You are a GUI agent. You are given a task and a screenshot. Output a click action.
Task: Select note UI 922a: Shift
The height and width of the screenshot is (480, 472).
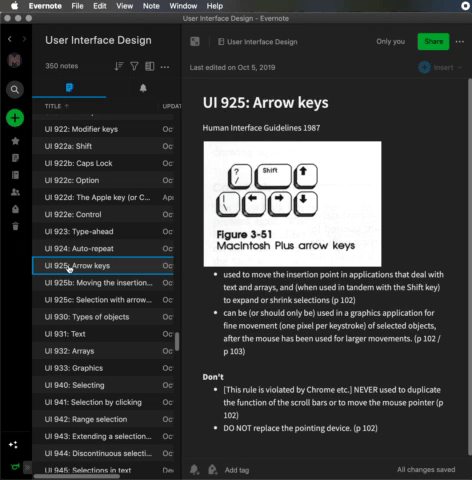103,146
